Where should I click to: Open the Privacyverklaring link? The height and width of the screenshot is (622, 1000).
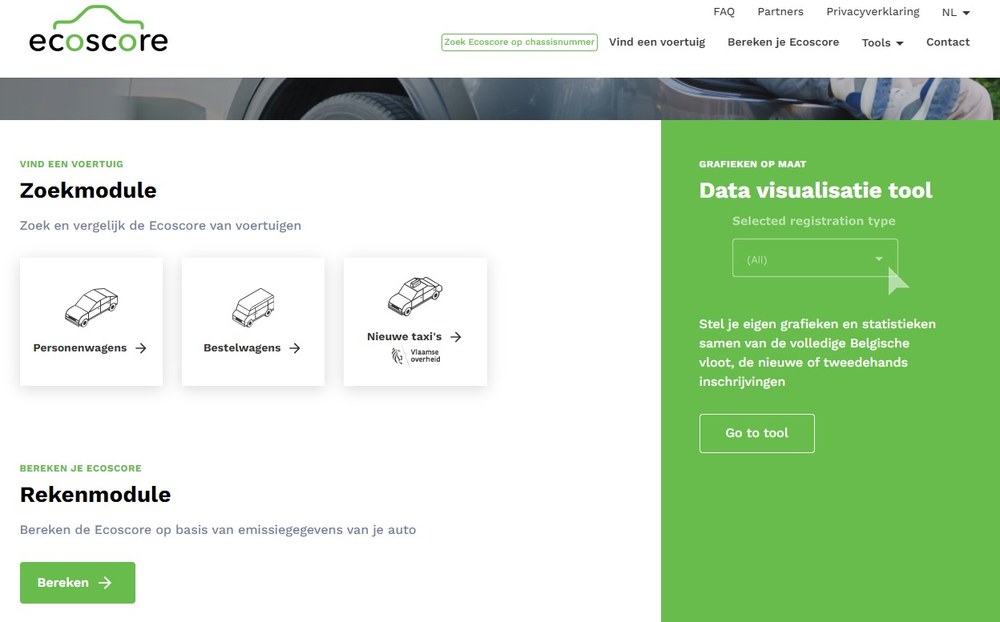point(872,12)
